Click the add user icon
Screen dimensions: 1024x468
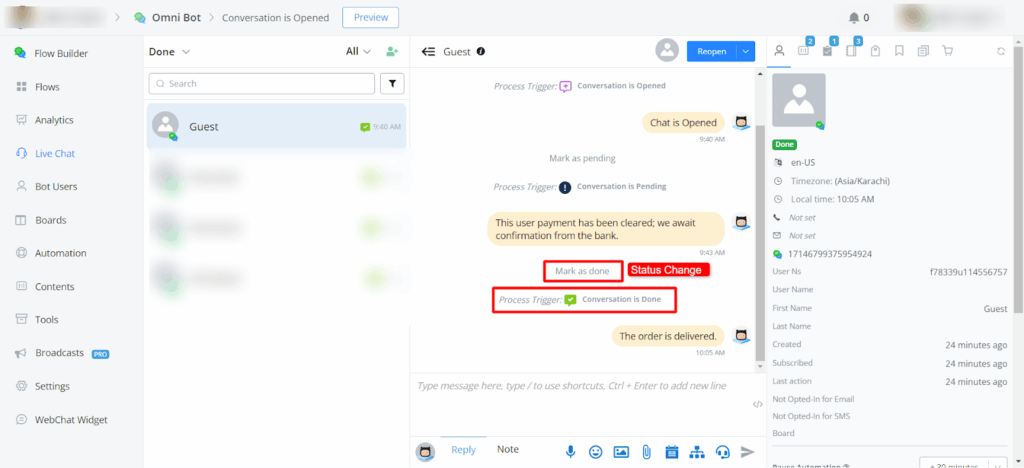click(392, 51)
